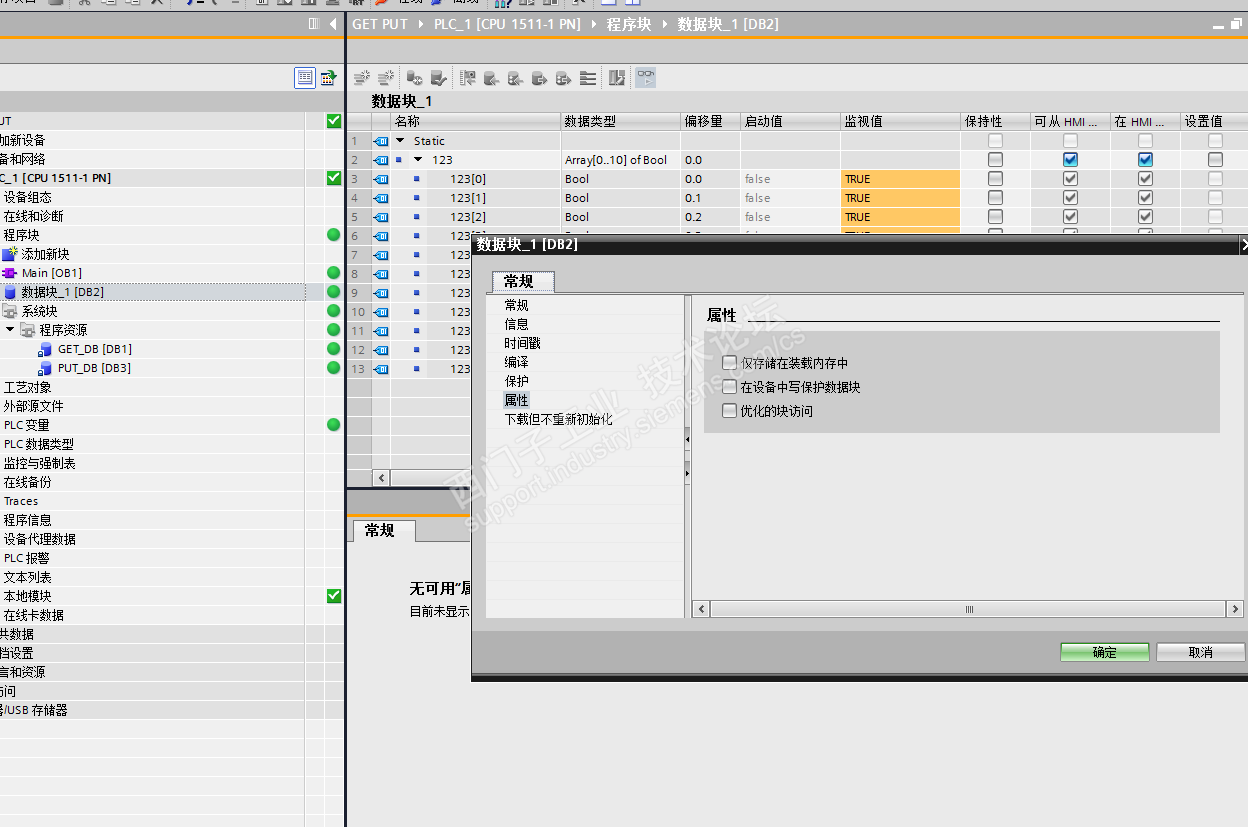Uncheck HMI accessible checkbox for row 123
Image resolution: width=1248 pixels, height=827 pixels.
(x=1070, y=160)
